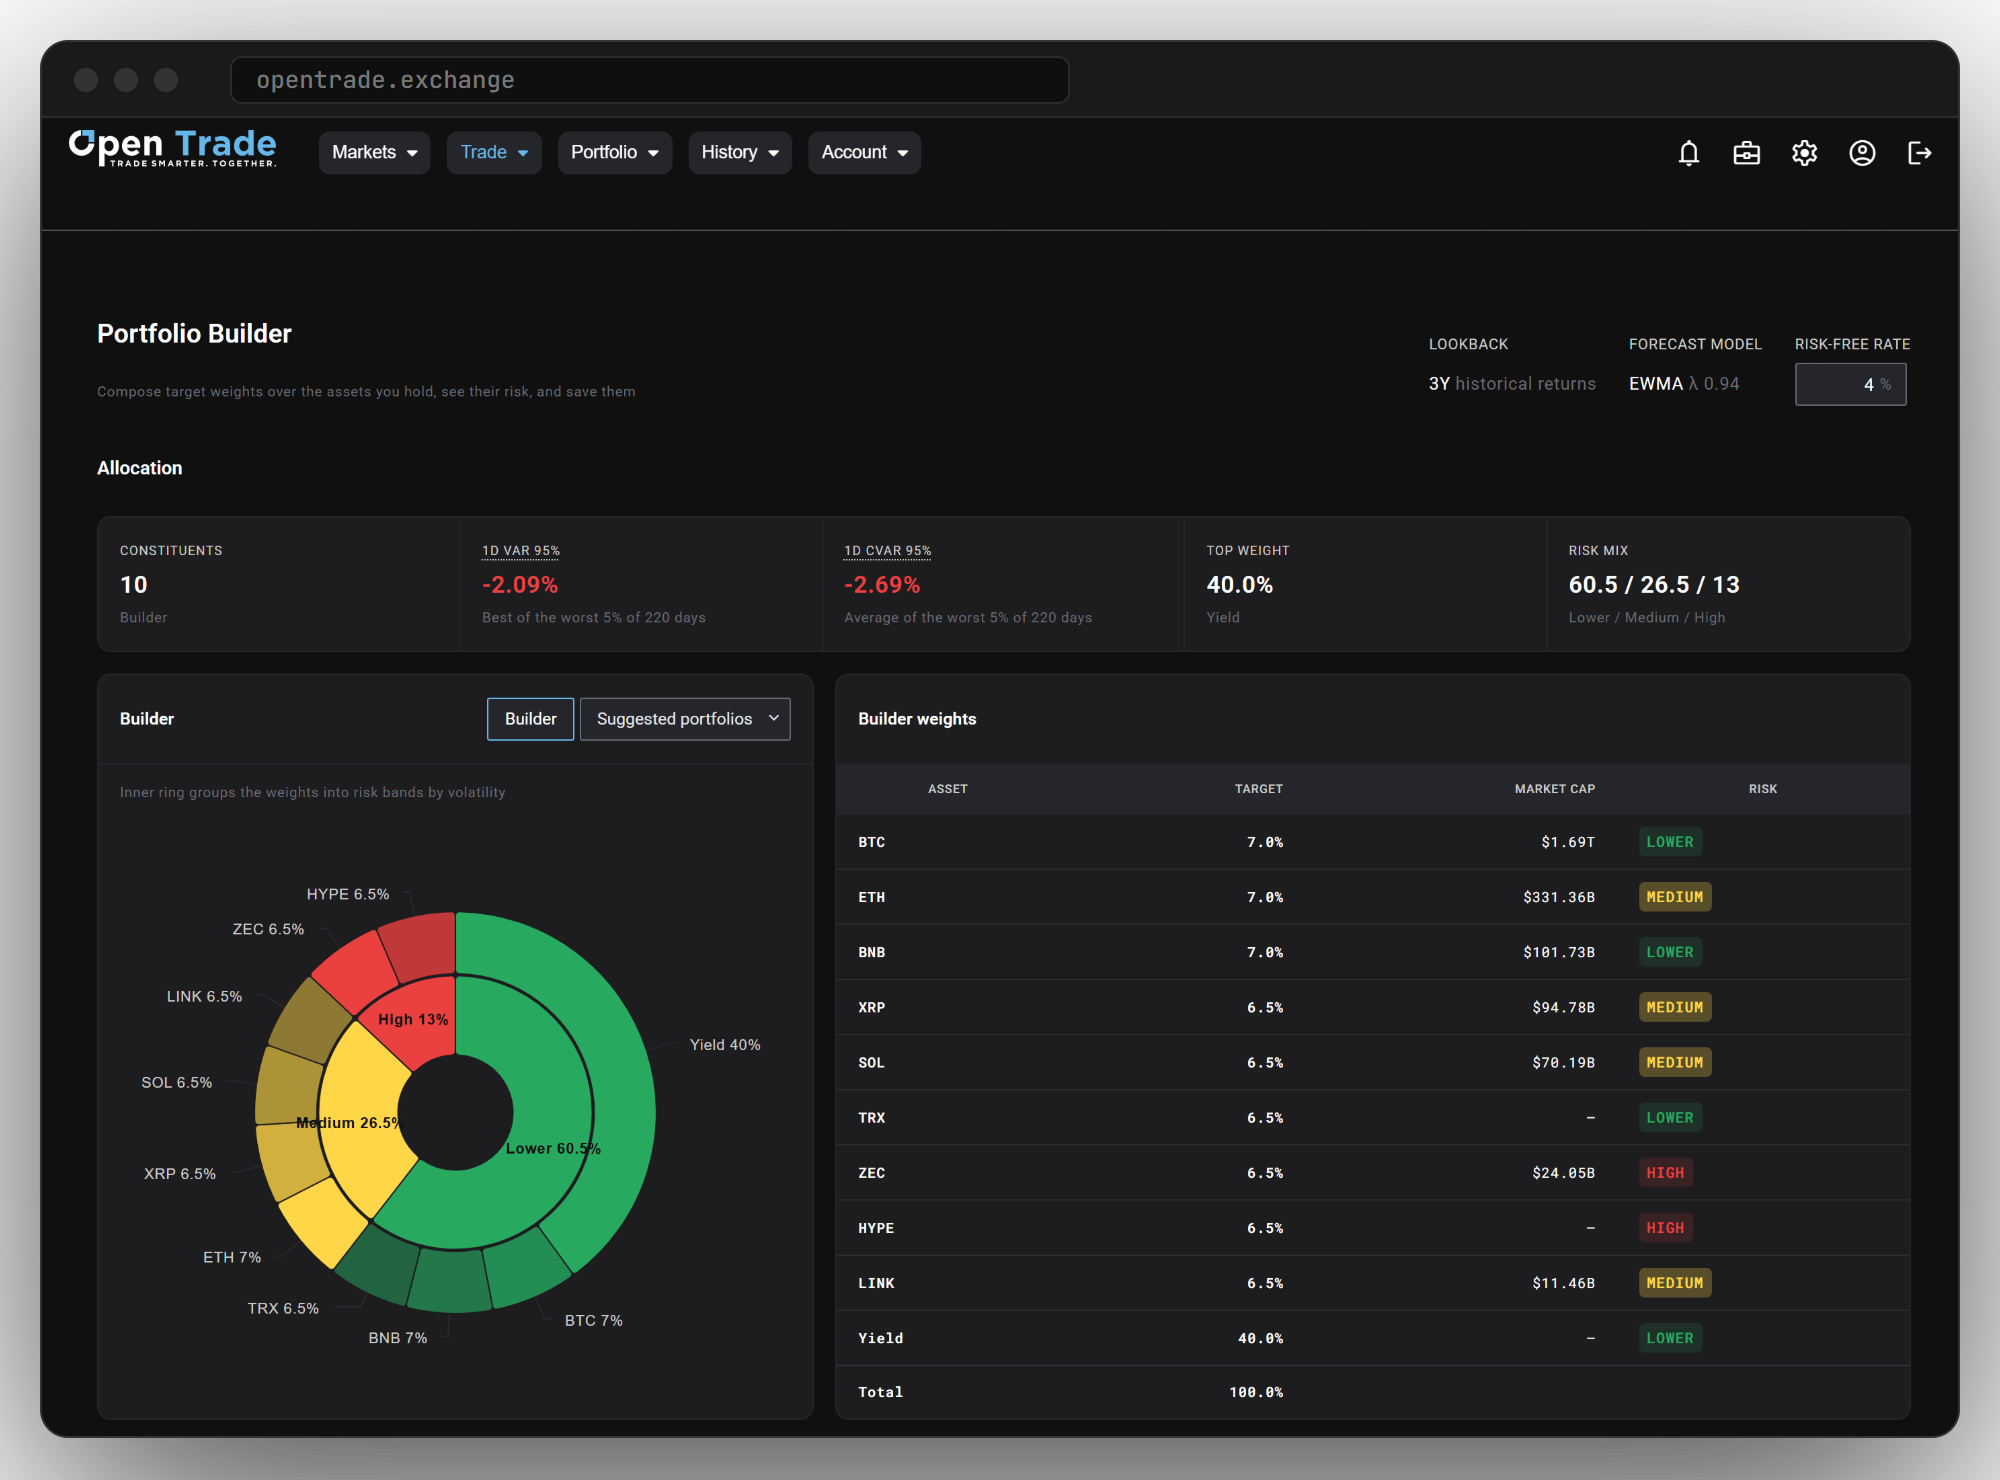Image resolution: width=2000 pixels, height=1480 pixels.
Task: Click the TARGET column header
Action: click(1259, 789)
